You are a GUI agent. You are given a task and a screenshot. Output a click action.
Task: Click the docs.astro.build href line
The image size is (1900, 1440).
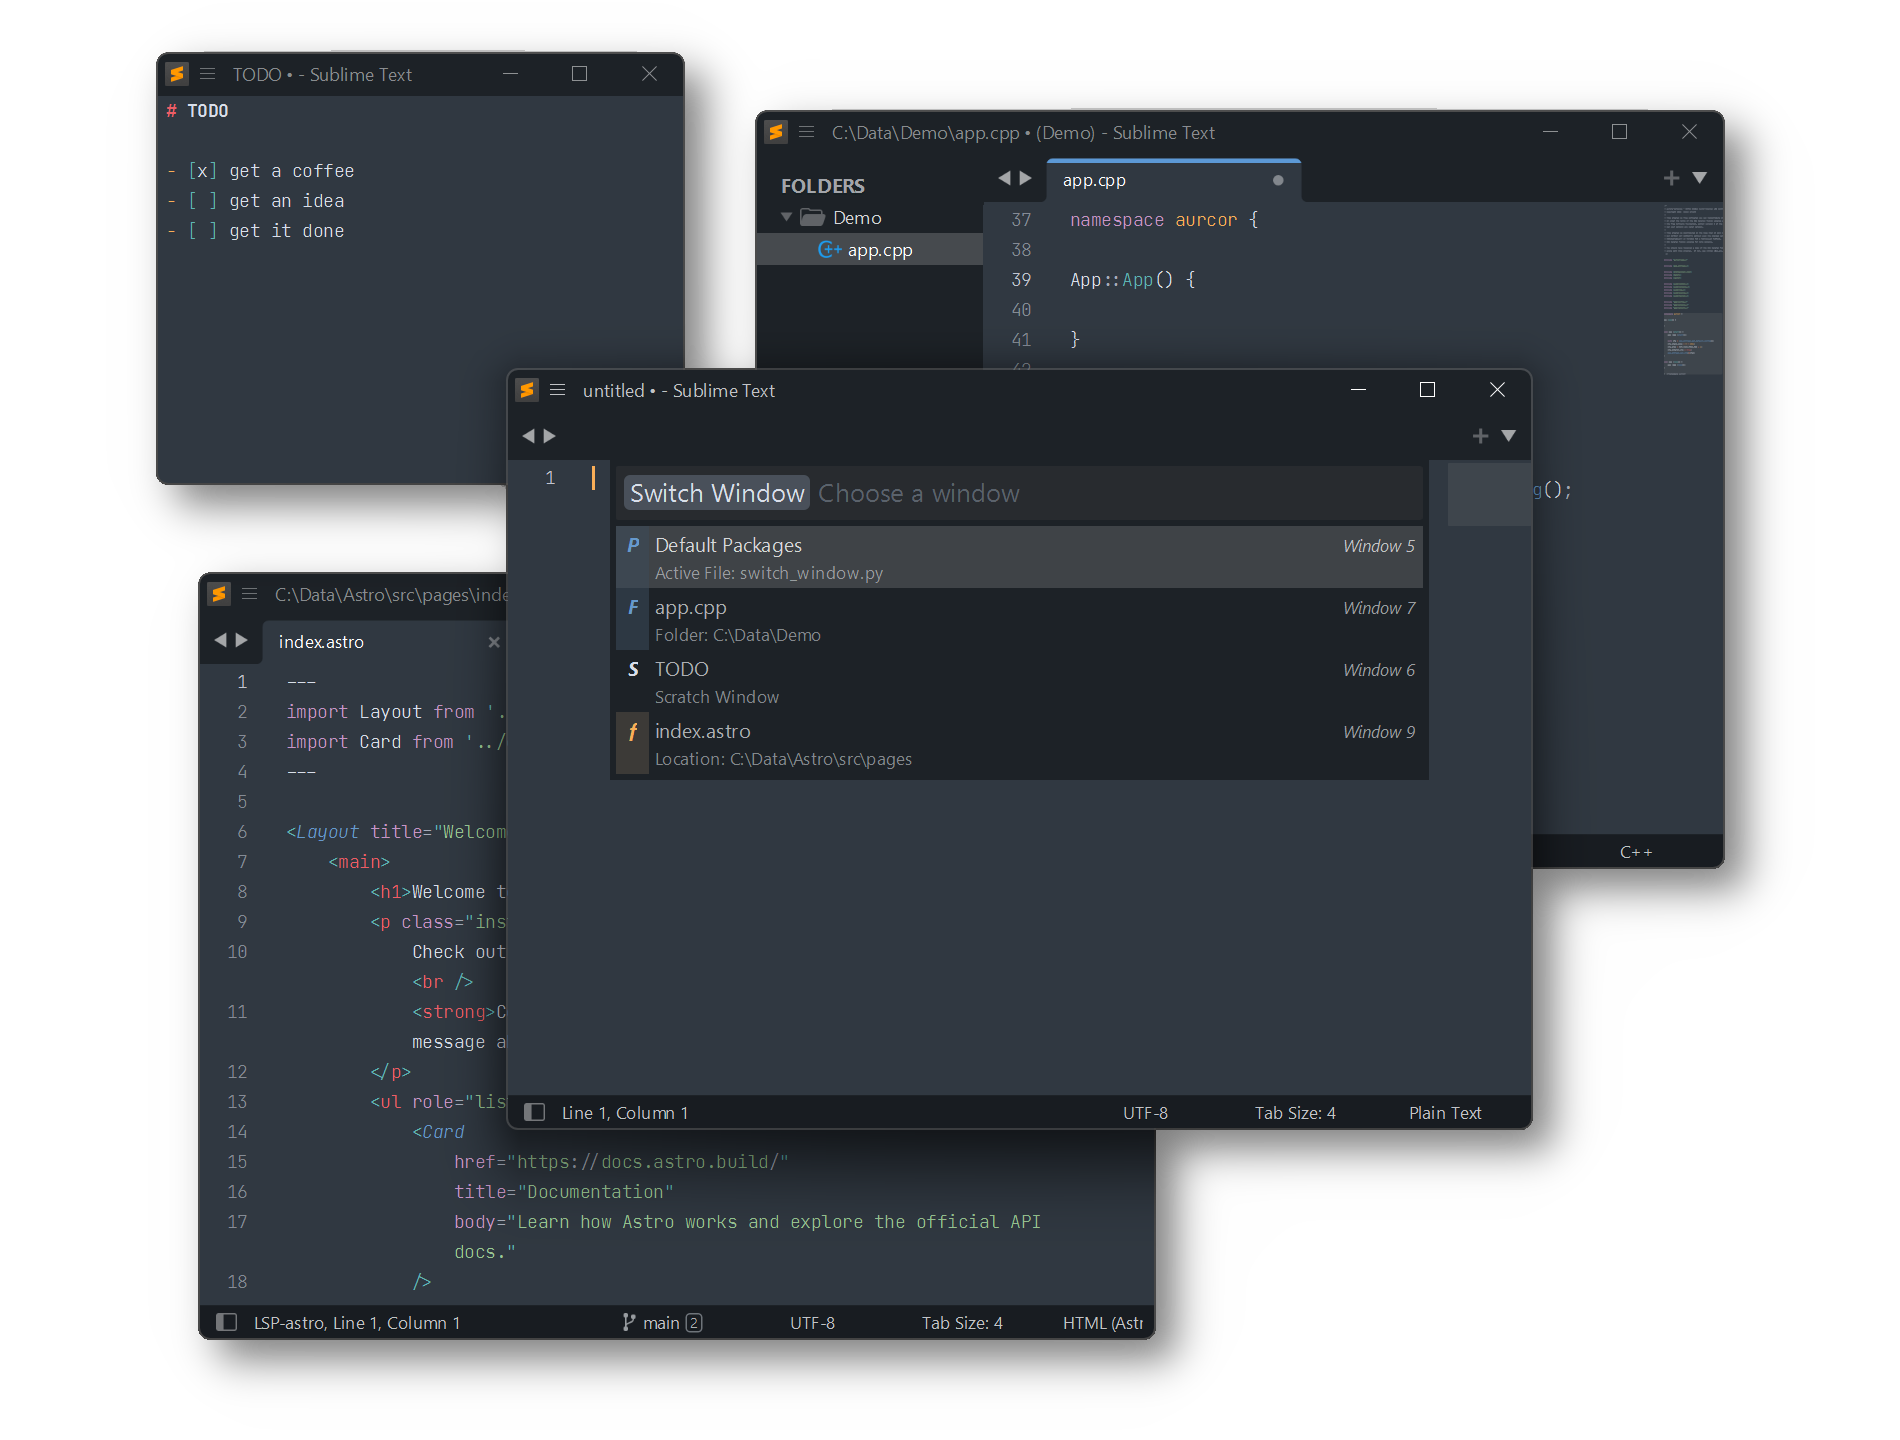621,1162
